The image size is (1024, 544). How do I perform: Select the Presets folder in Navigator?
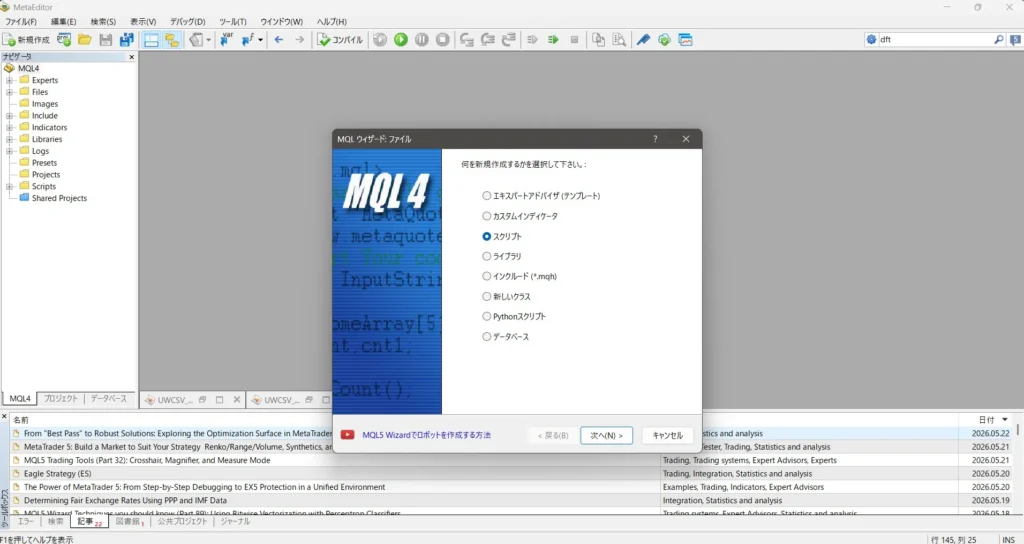tap(44, 163)
